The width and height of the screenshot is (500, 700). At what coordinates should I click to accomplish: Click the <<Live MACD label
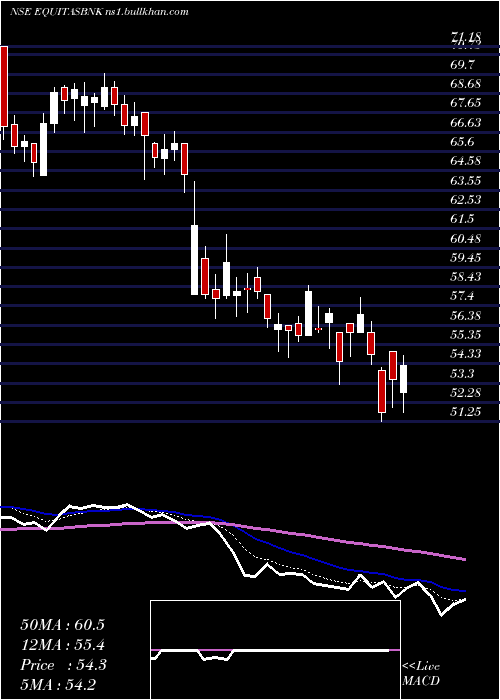click(x=421, y=674)
